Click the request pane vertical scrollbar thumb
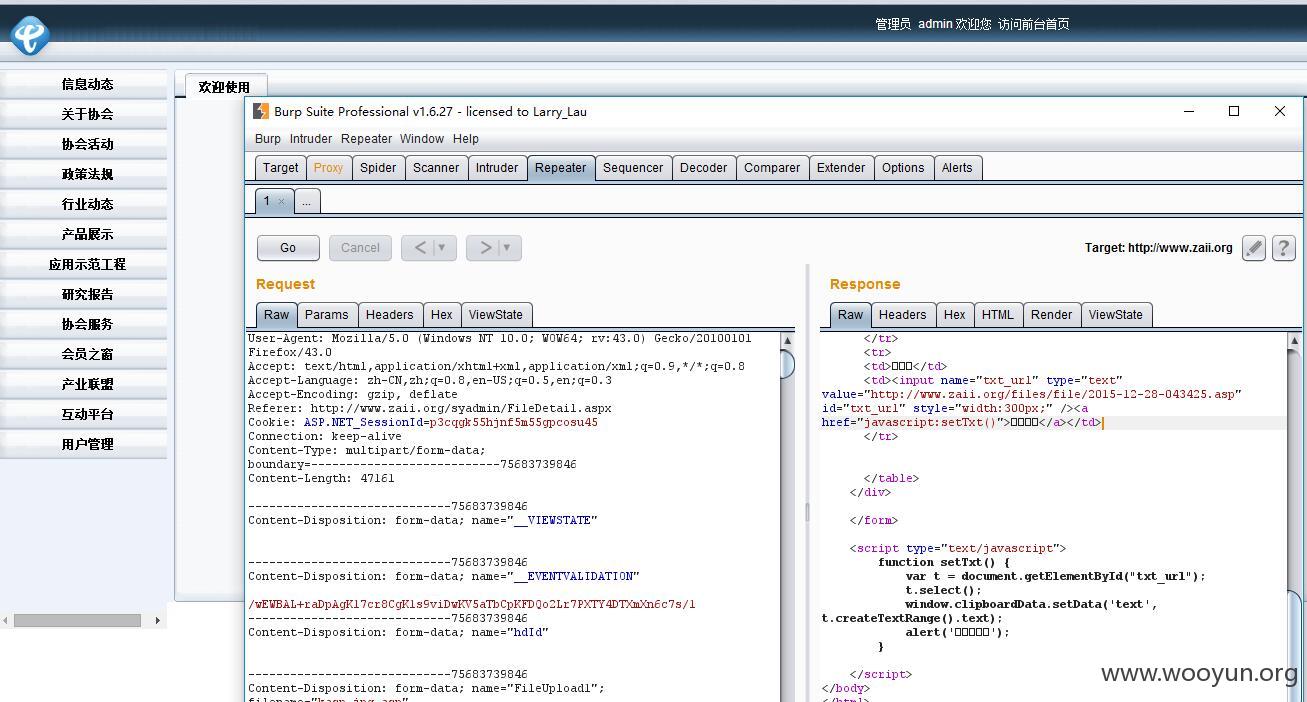 [787, 364]
